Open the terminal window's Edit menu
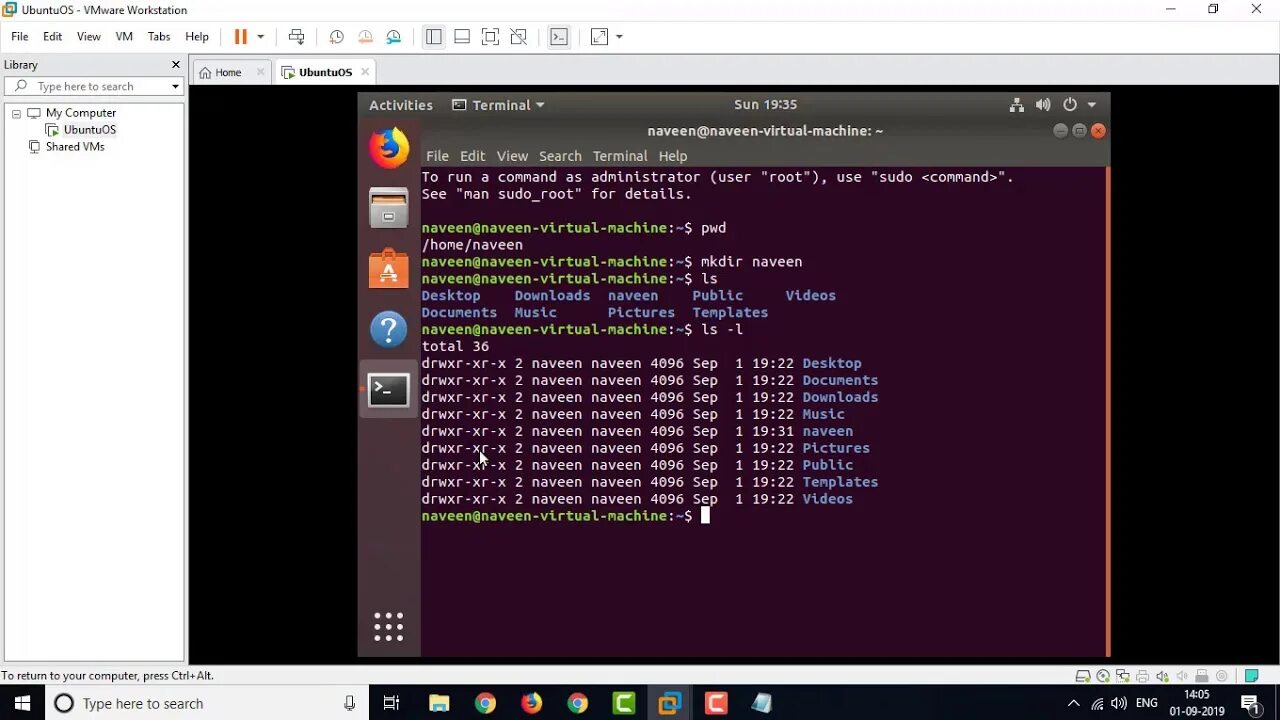Viewport: 1280px width, 720px height. coord(472,156)
